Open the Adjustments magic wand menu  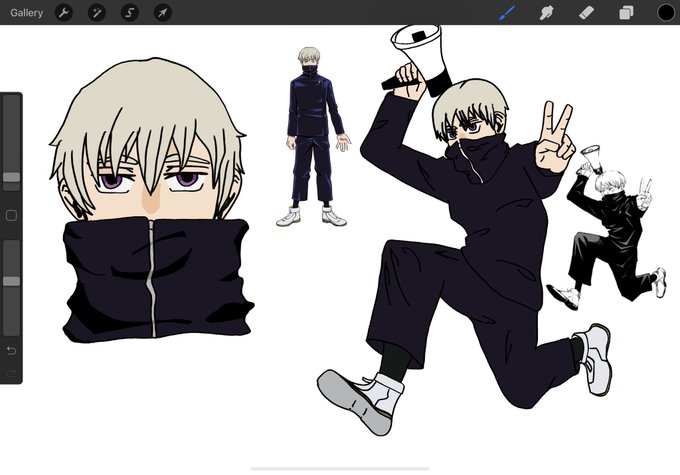(97, 13)
